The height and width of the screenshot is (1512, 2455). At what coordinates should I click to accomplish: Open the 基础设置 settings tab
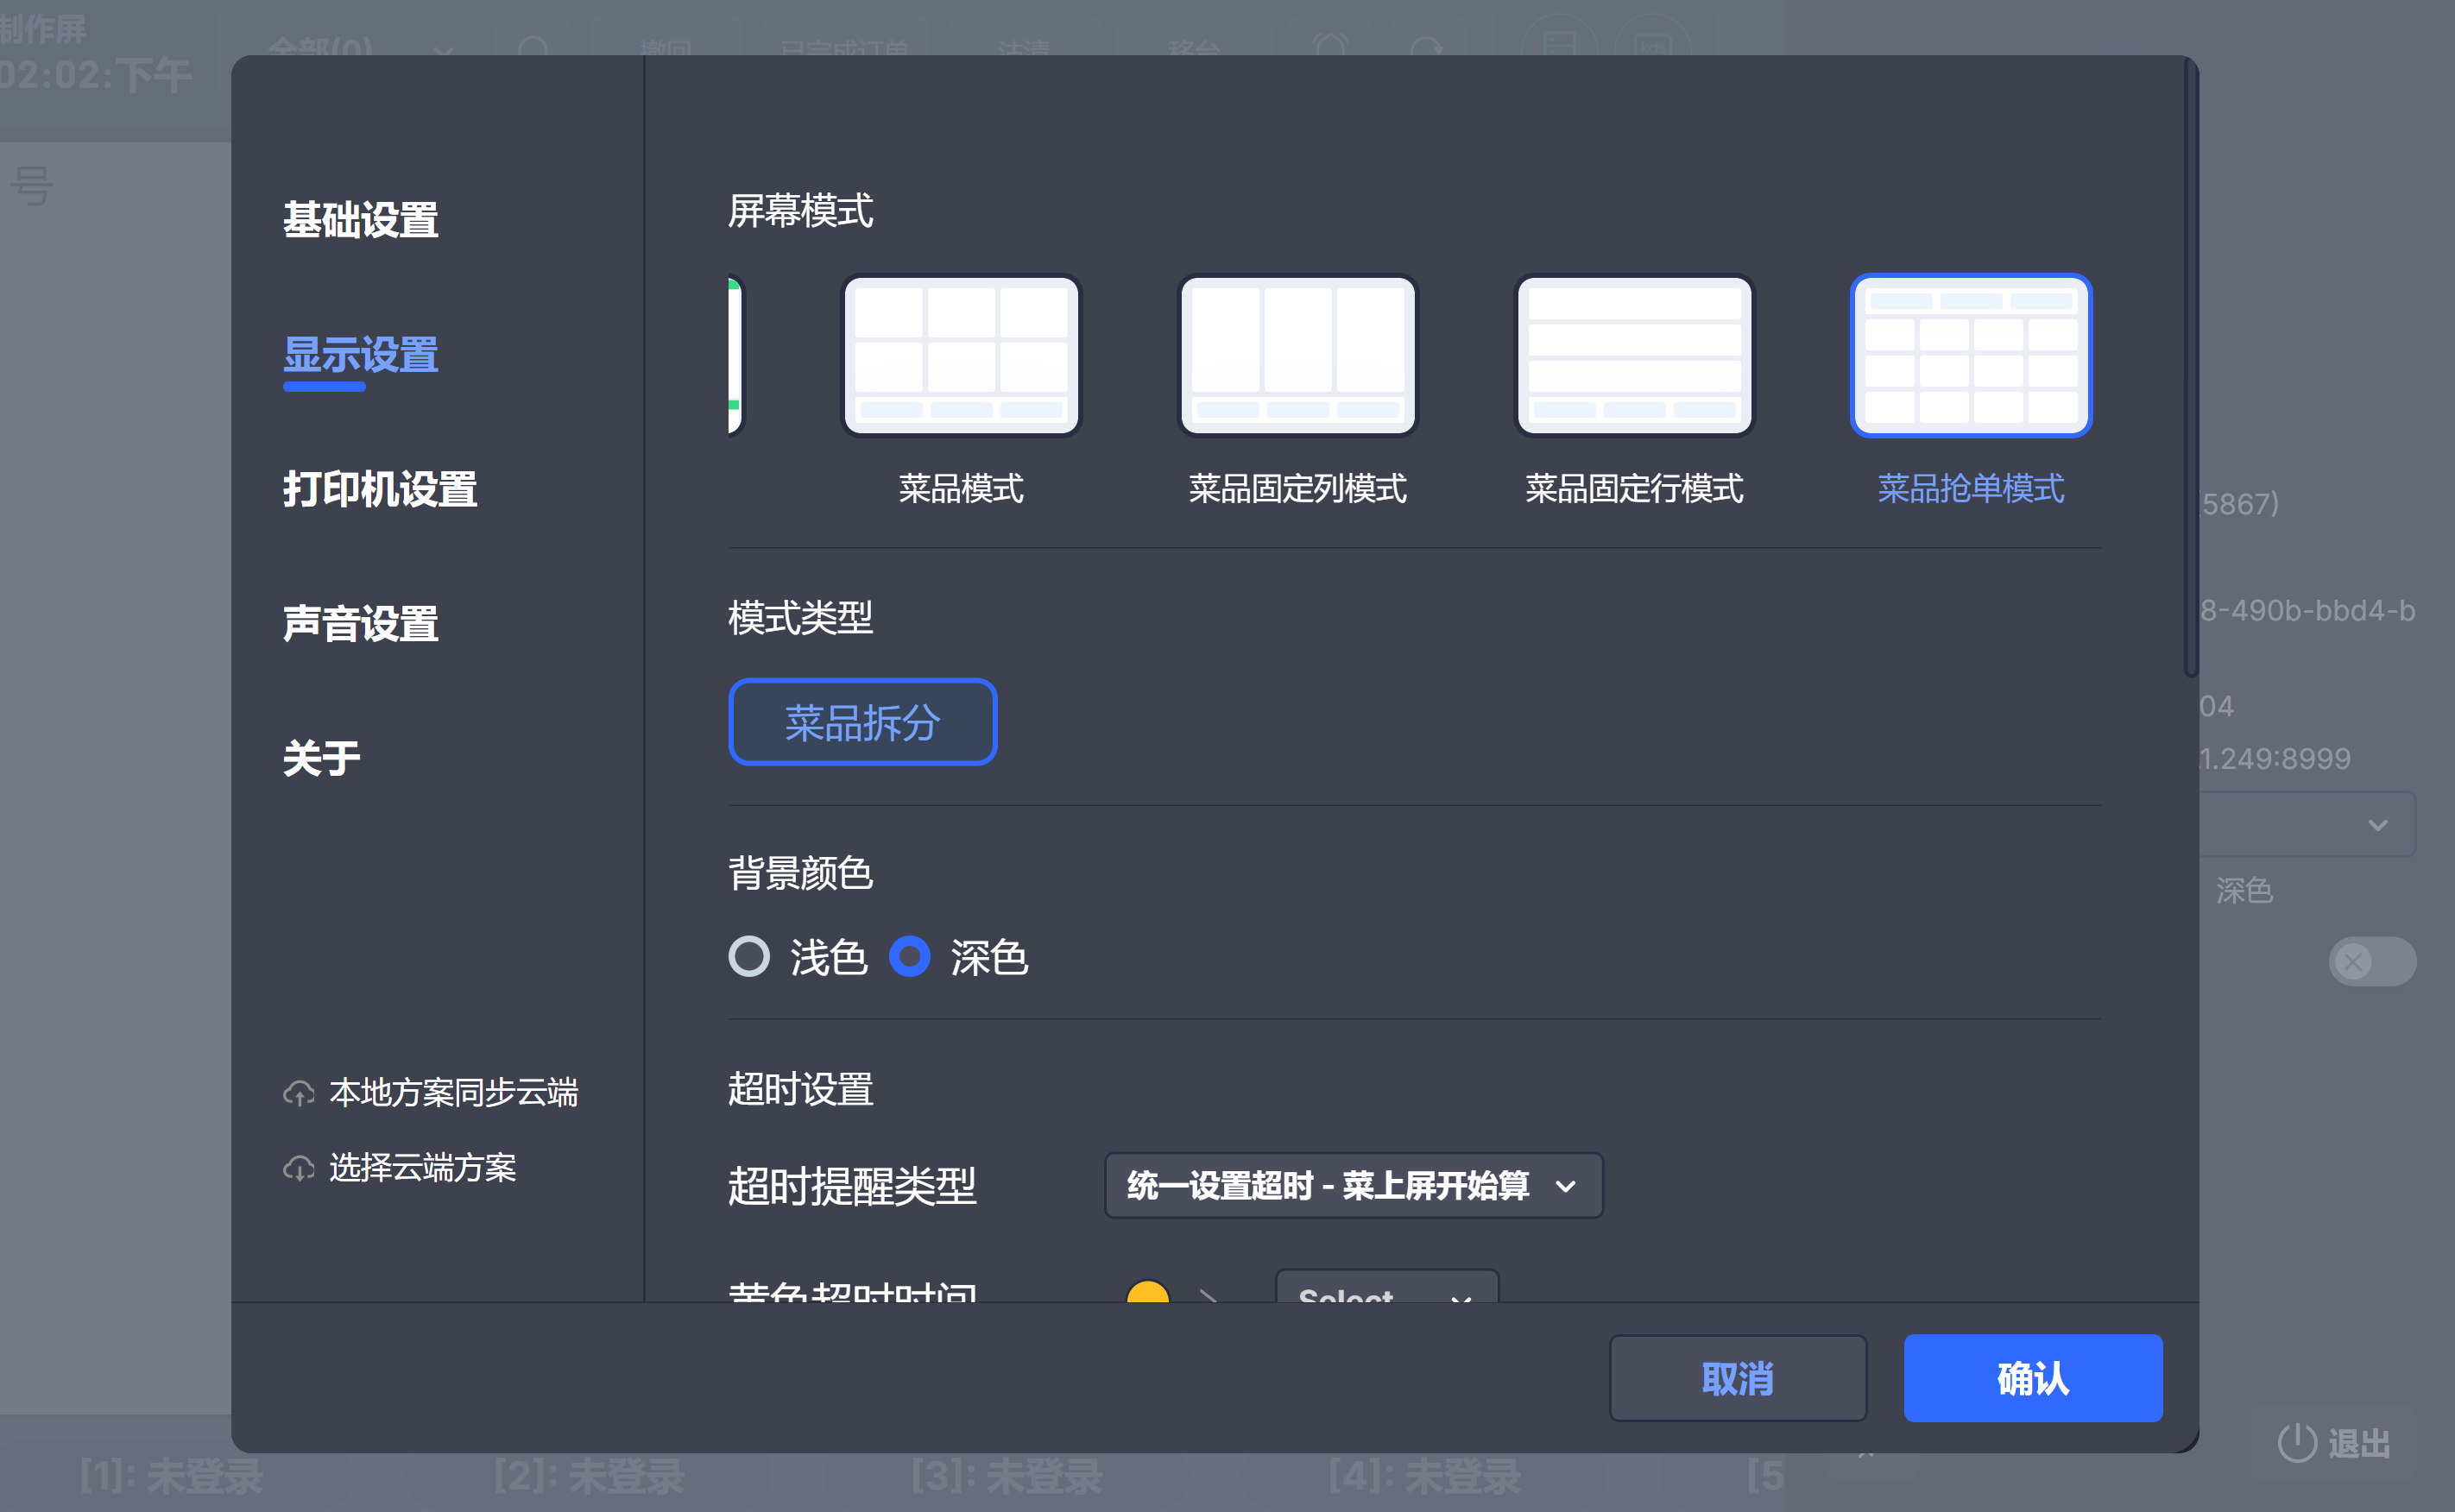(360, 220)
